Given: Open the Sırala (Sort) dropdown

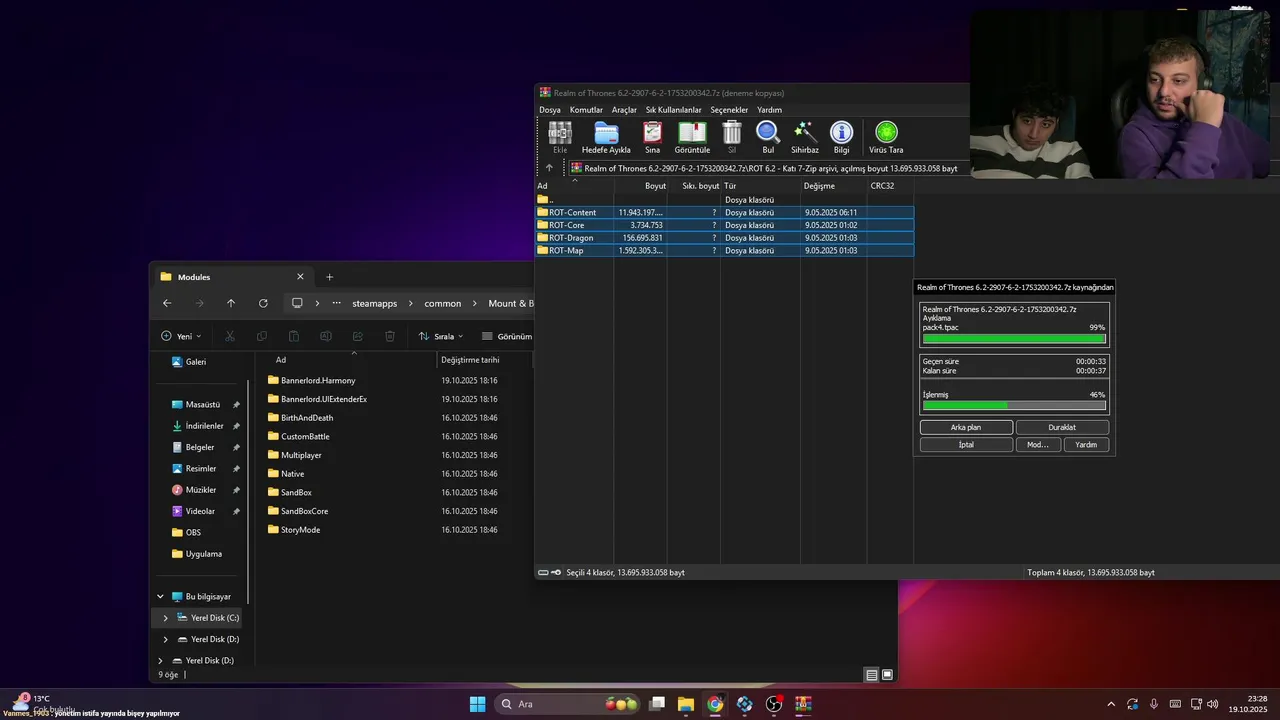Looking at the screenshot, I should 441,336.
